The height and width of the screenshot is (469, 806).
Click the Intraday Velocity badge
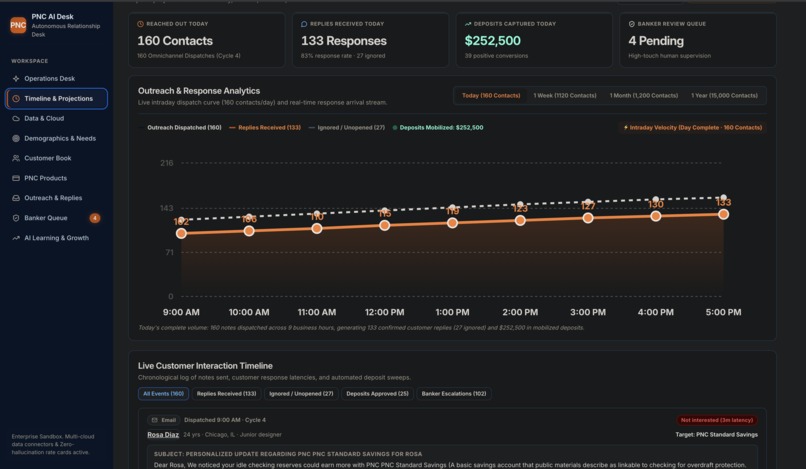(692, 128)
